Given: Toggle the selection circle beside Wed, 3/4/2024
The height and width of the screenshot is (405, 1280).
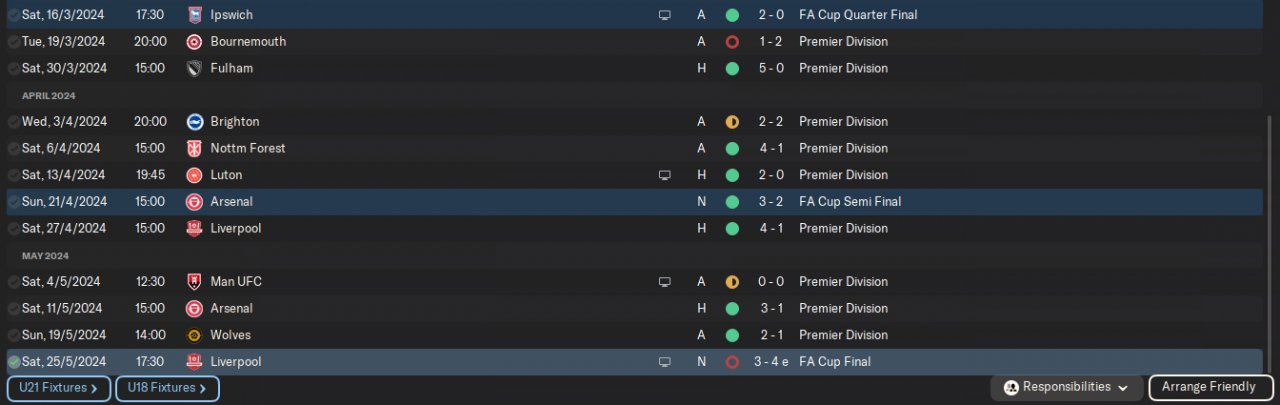Looking at the screenshot, I should (14, 122).
